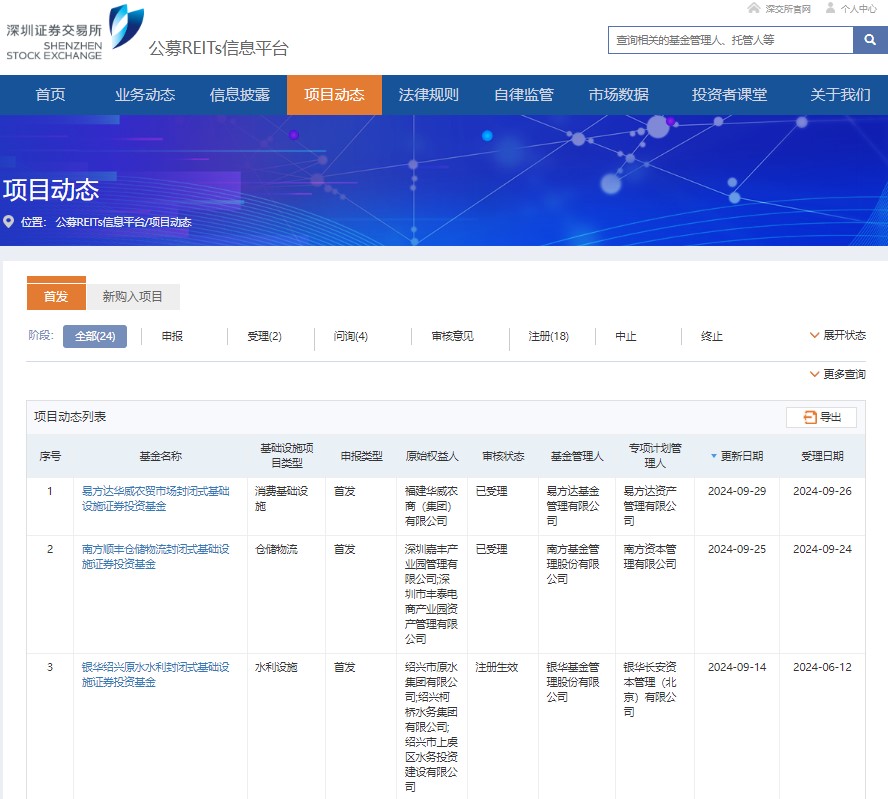Filter by 受理(2) stage
This screenshot has height=799, width=888.
pos(264,336)
